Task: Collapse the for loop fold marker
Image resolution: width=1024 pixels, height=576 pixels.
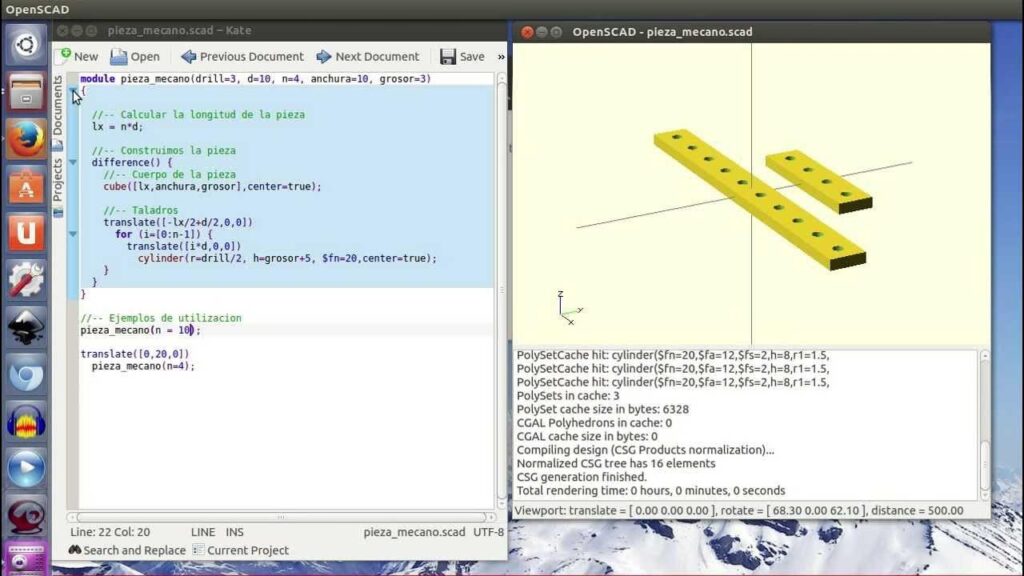Action: 72,234
